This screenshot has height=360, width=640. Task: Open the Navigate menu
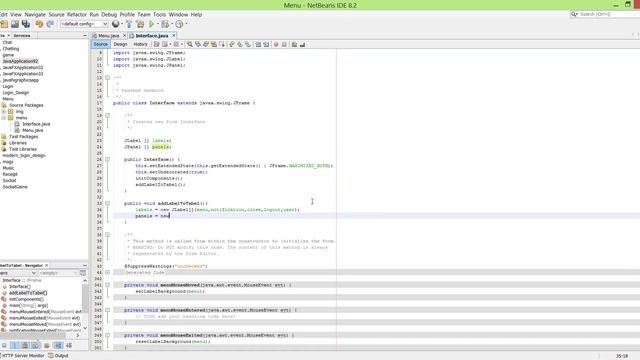coord(35,14)
